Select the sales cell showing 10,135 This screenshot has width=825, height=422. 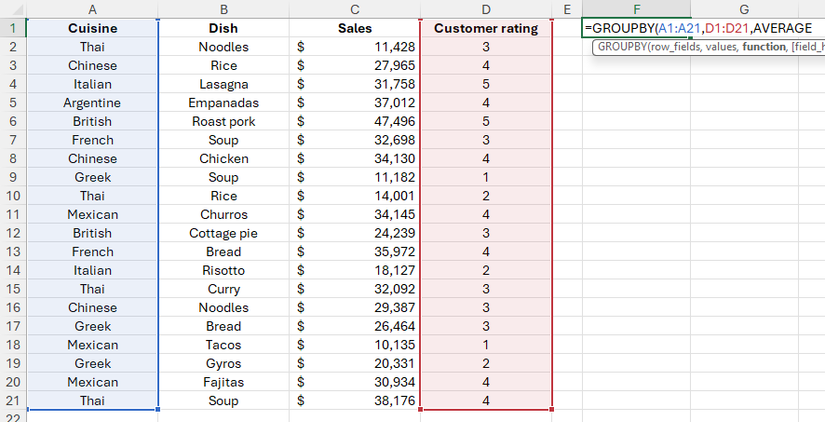click(354, 345)
